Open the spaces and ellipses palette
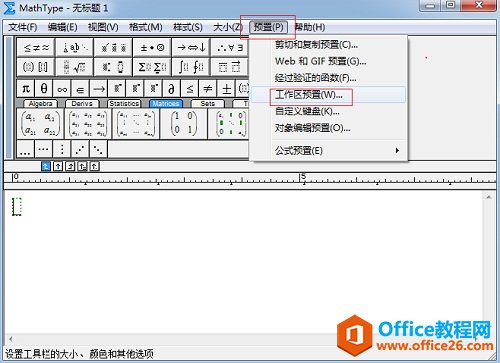500x363 pixels. [75, 48]
